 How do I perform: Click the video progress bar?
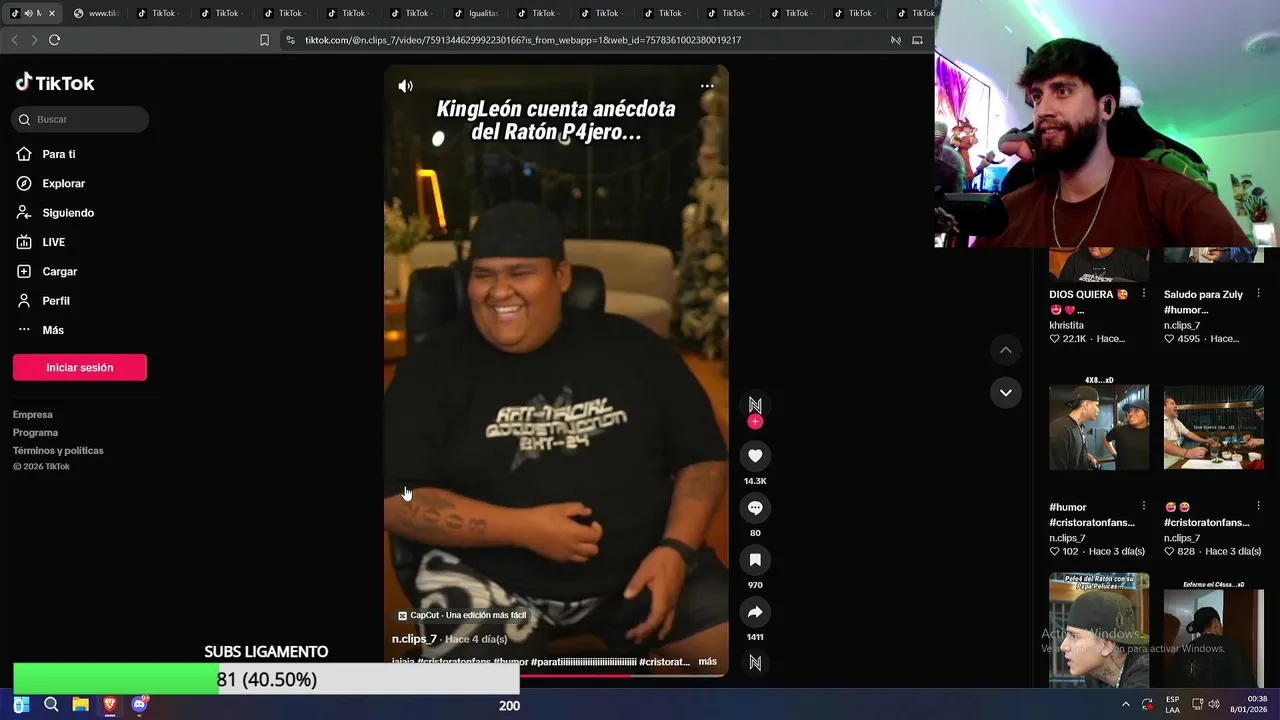coord(556,675)
